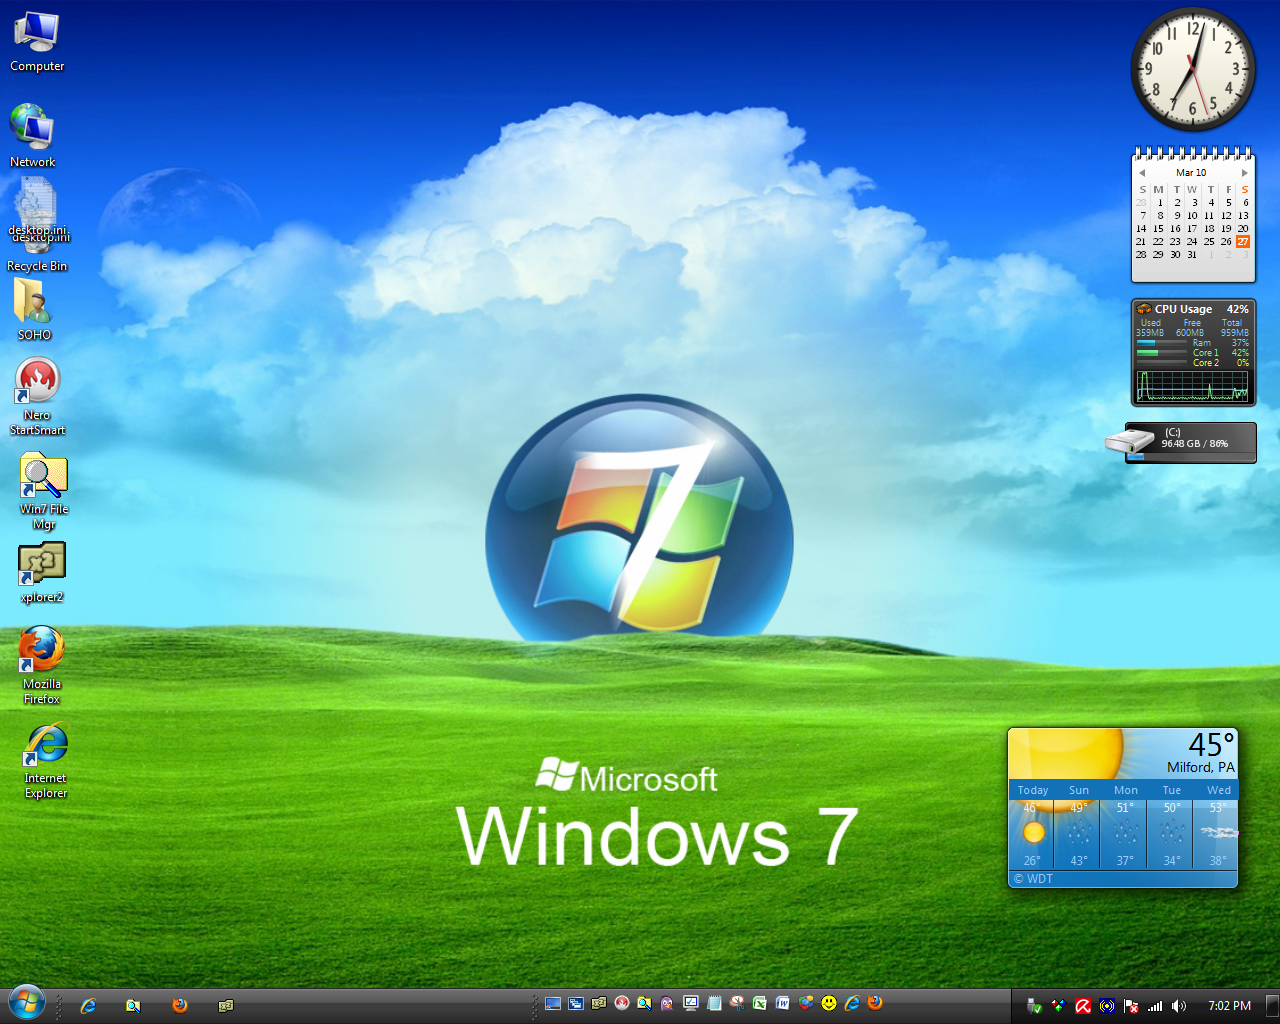Select Mon forecast in weather gadget
The height and width of the screenshot is (1024, 1280).
pos(1125,825)
